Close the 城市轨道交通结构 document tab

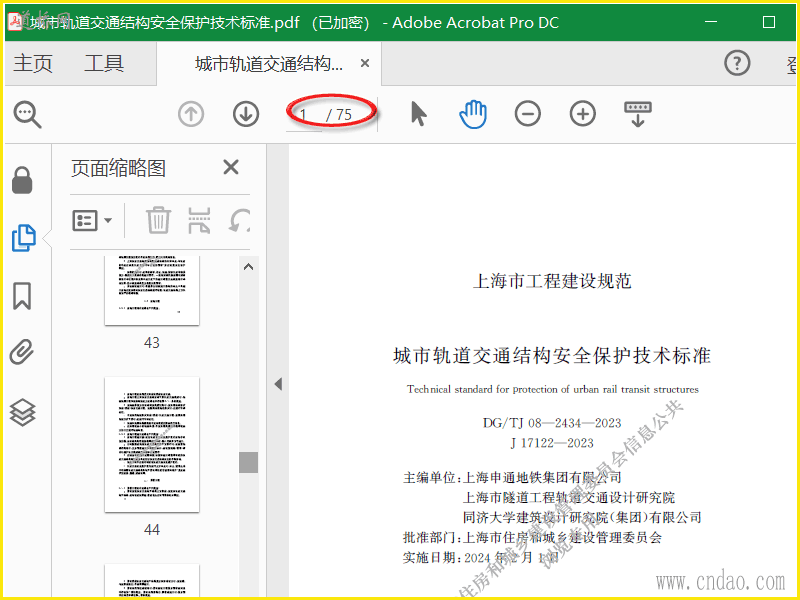point(365,63)
